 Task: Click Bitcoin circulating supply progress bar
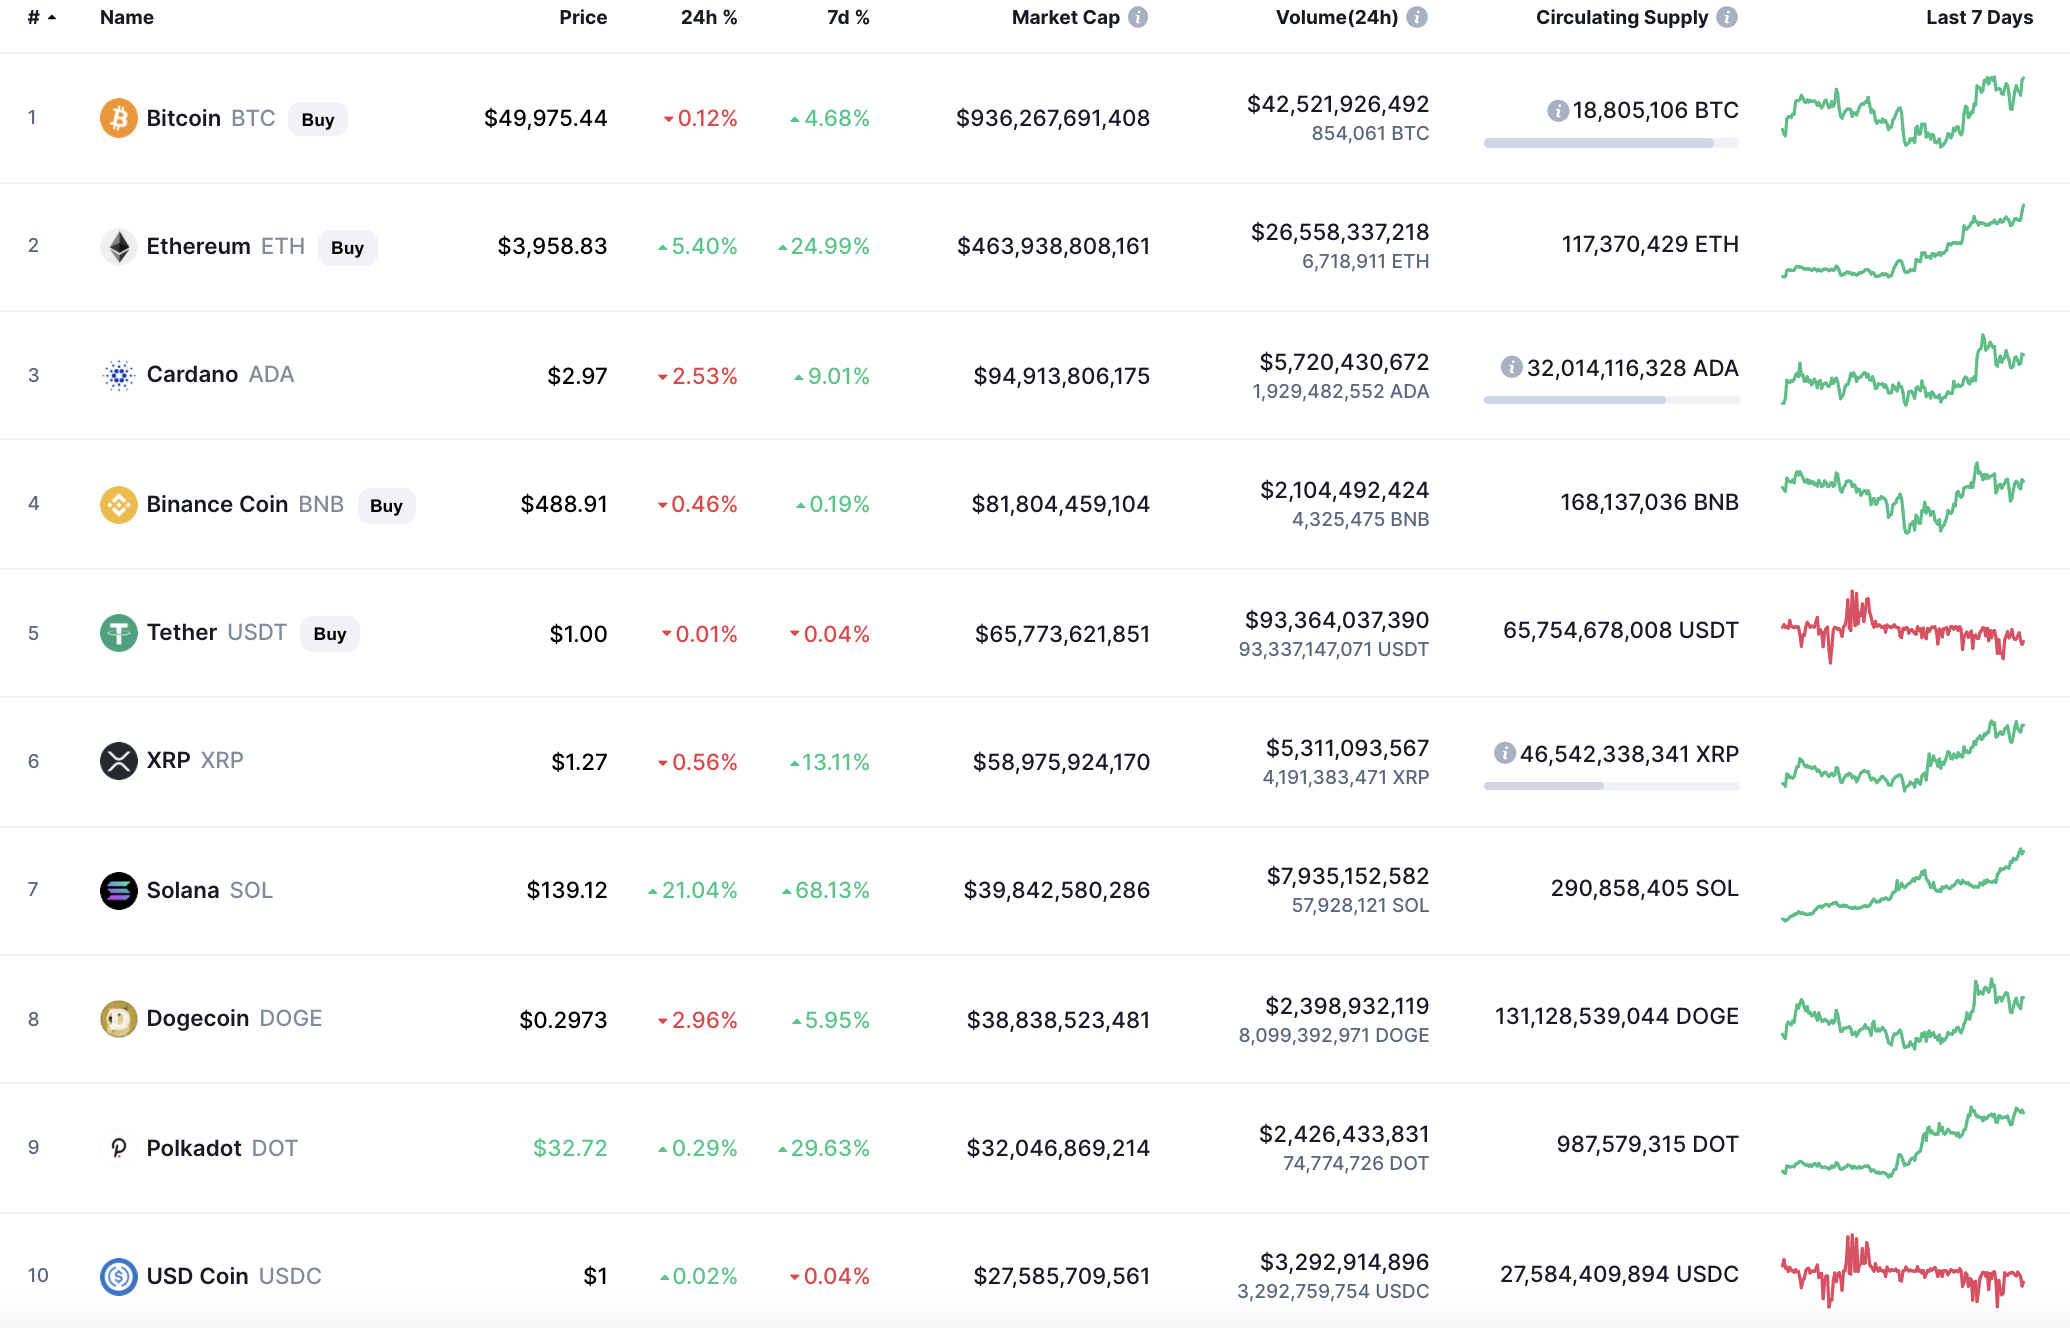1612,143
